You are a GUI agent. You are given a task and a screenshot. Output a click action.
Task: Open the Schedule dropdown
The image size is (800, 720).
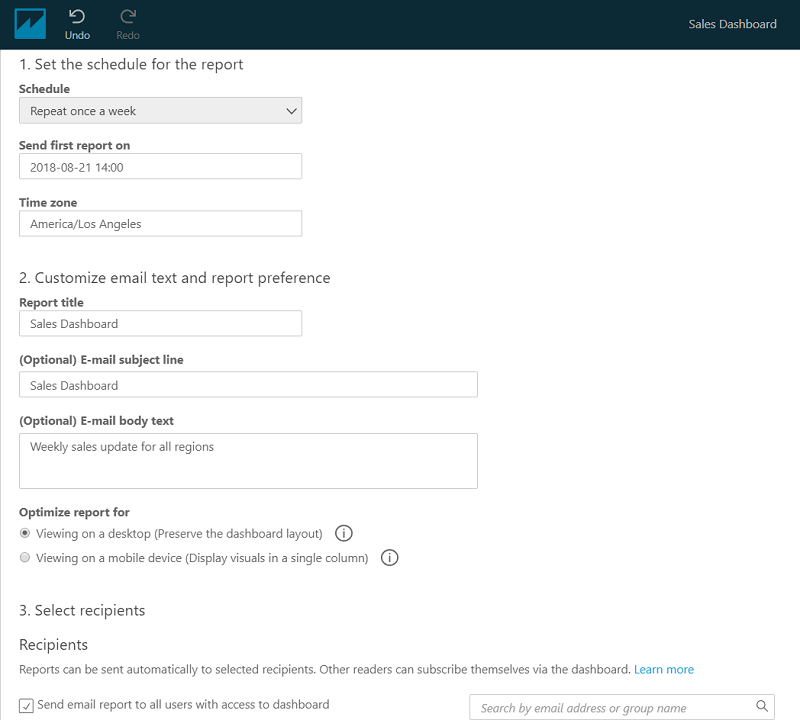[160, 111]
